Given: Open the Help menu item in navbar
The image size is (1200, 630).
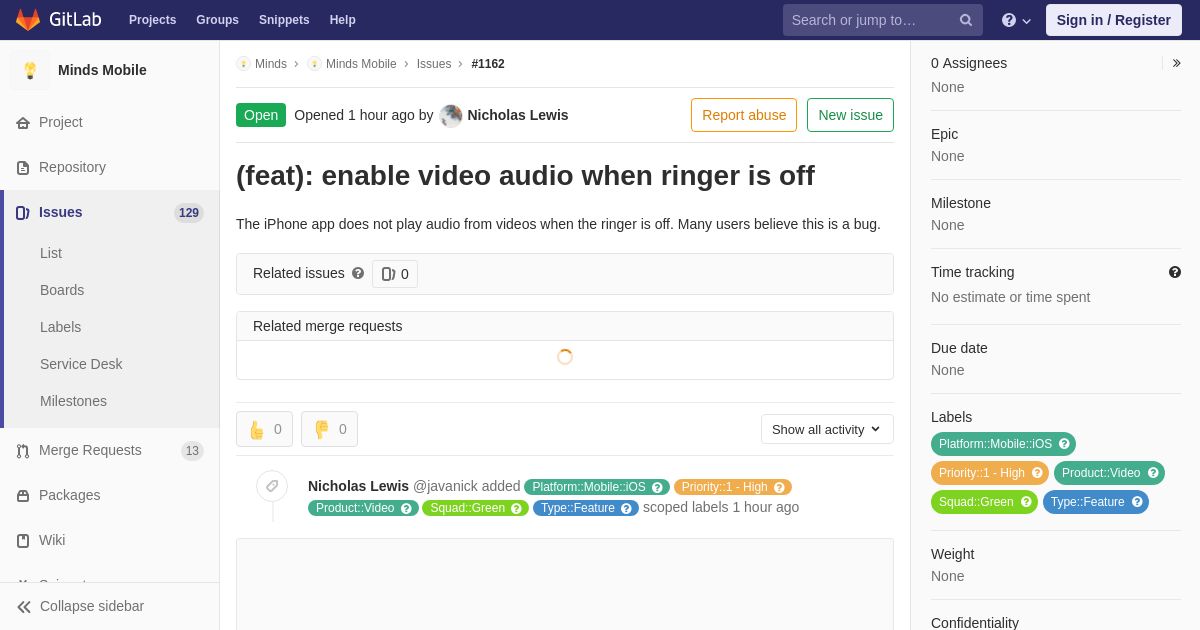Looking at the screenshot, I should (x=343, y=20).
